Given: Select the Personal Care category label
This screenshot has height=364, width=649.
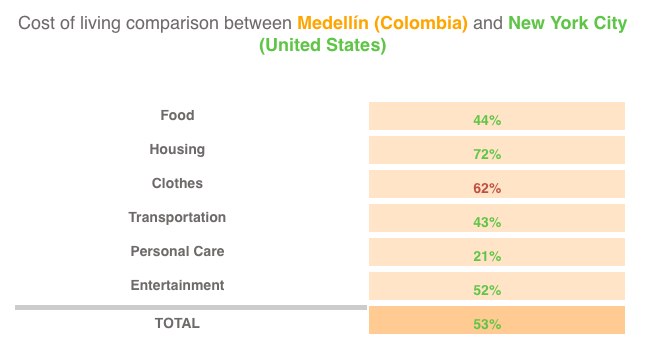Looking at the screenshot, I should point(177,251).
